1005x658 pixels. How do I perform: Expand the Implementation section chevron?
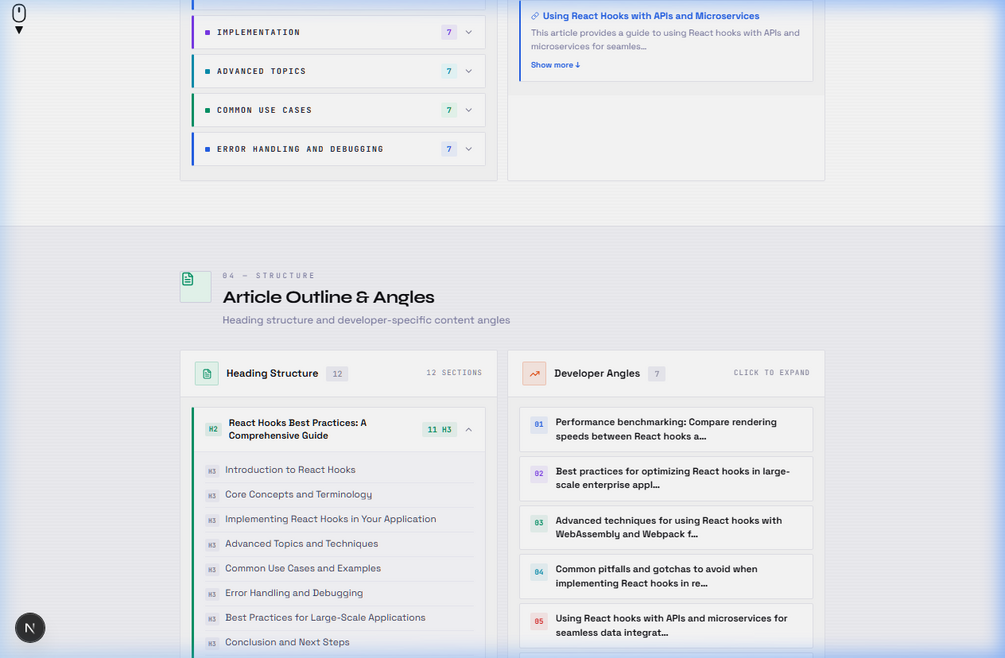pyautogui.click(x=469, y=32)
